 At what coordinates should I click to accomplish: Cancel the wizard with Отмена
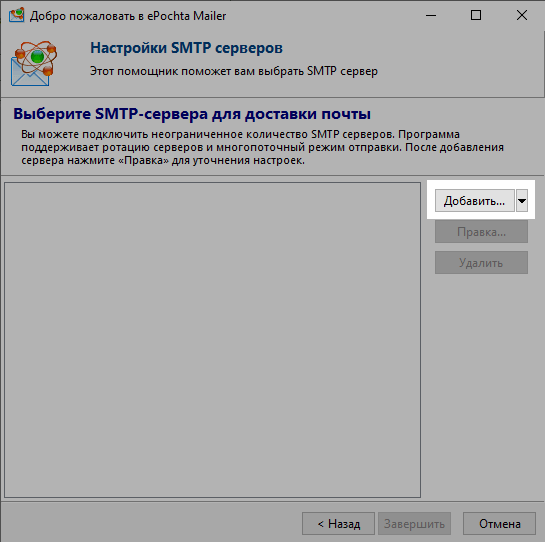pyautogui.click(x=499, y=523)
